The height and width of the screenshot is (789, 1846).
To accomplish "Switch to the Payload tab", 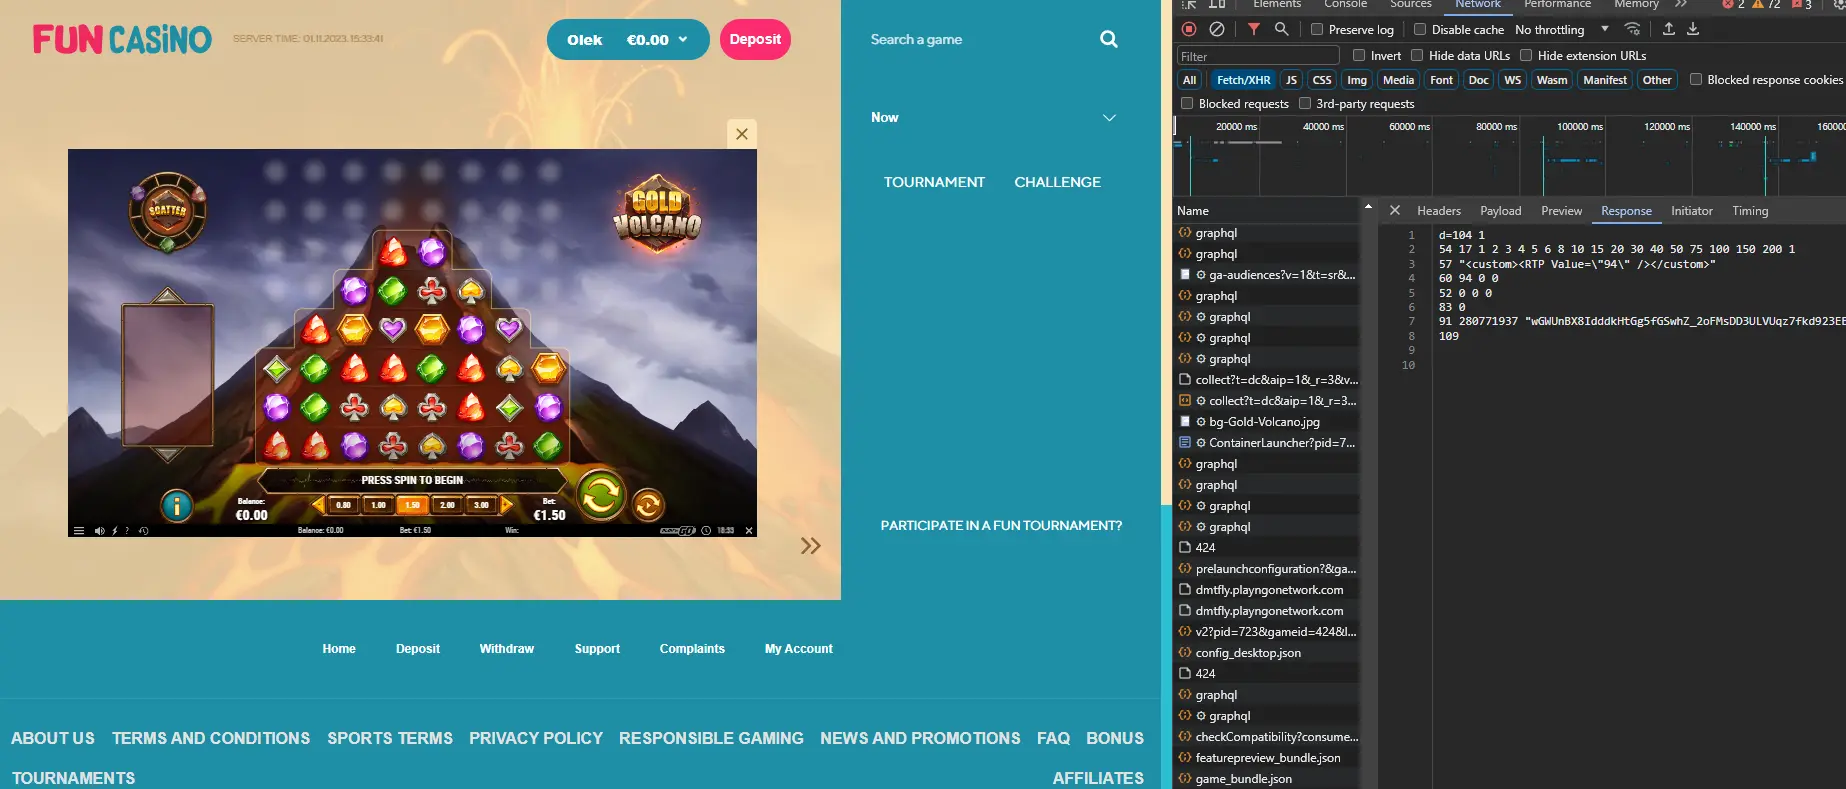I will pyautogui.click(x=1501, y=210).
